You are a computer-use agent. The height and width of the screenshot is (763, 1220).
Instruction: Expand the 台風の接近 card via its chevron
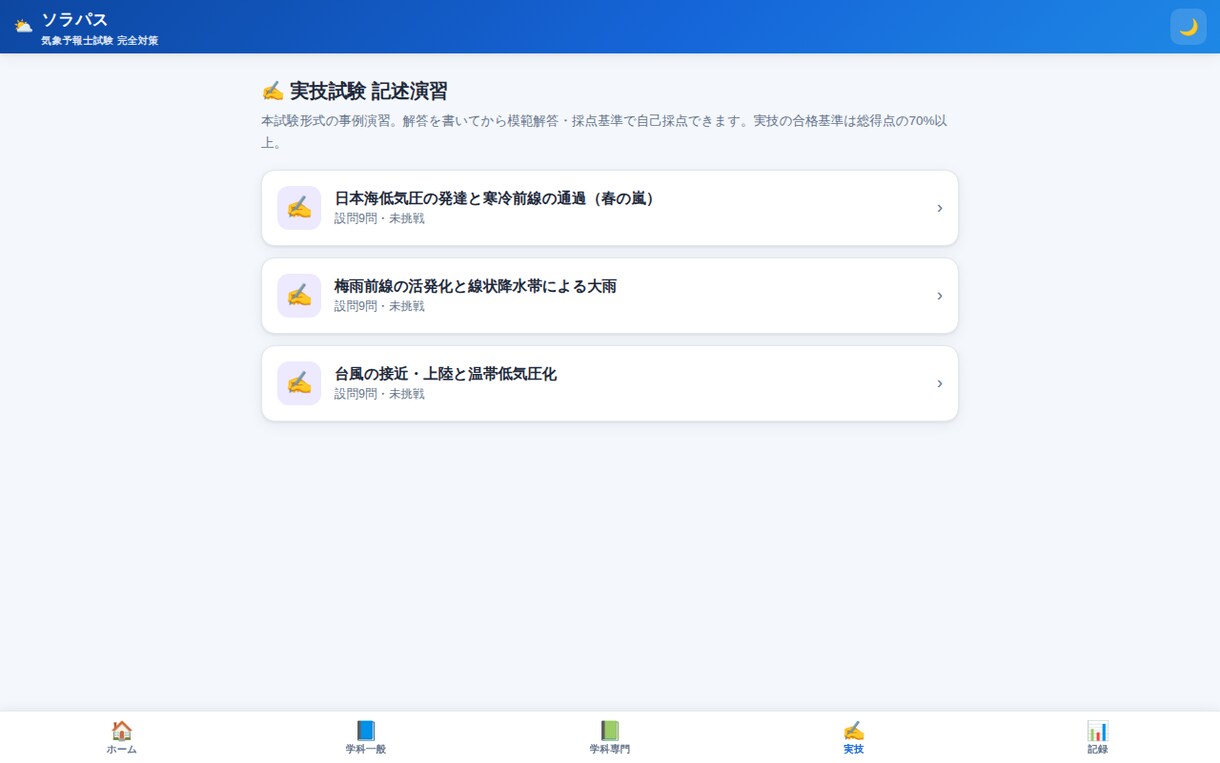[x=939, y=384]
